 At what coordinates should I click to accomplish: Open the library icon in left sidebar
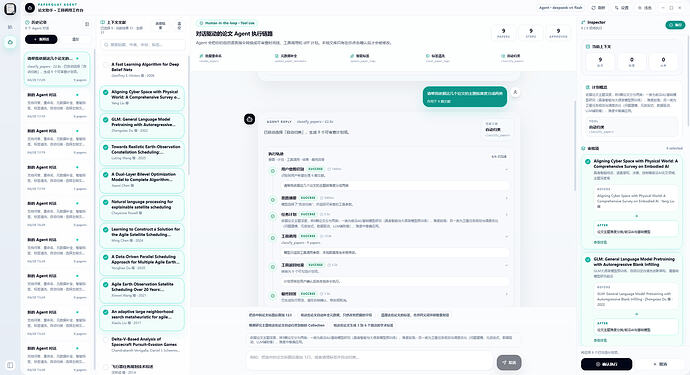[x=10, y=27]
